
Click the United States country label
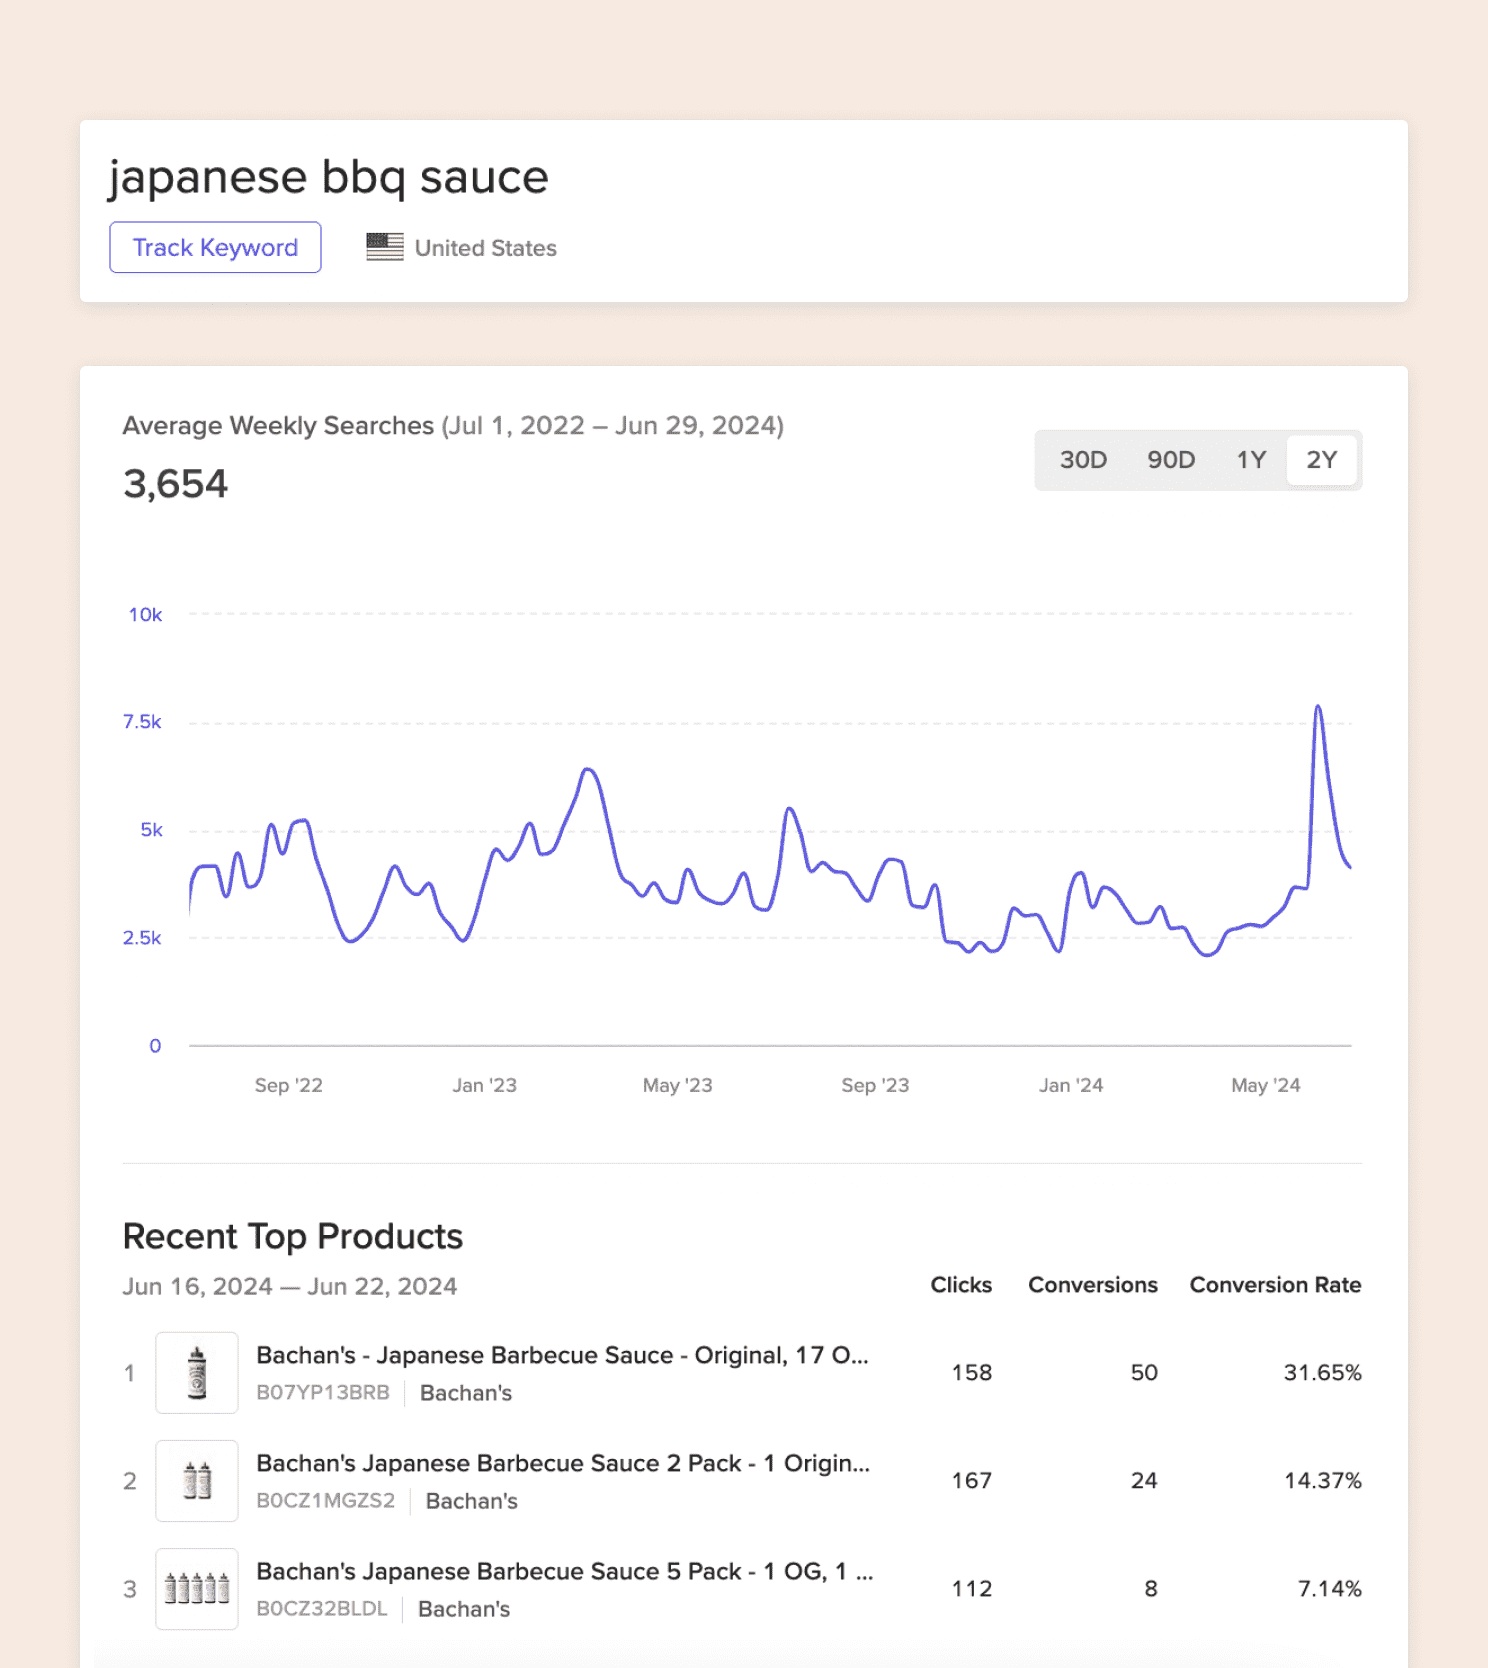coord(485,248)
